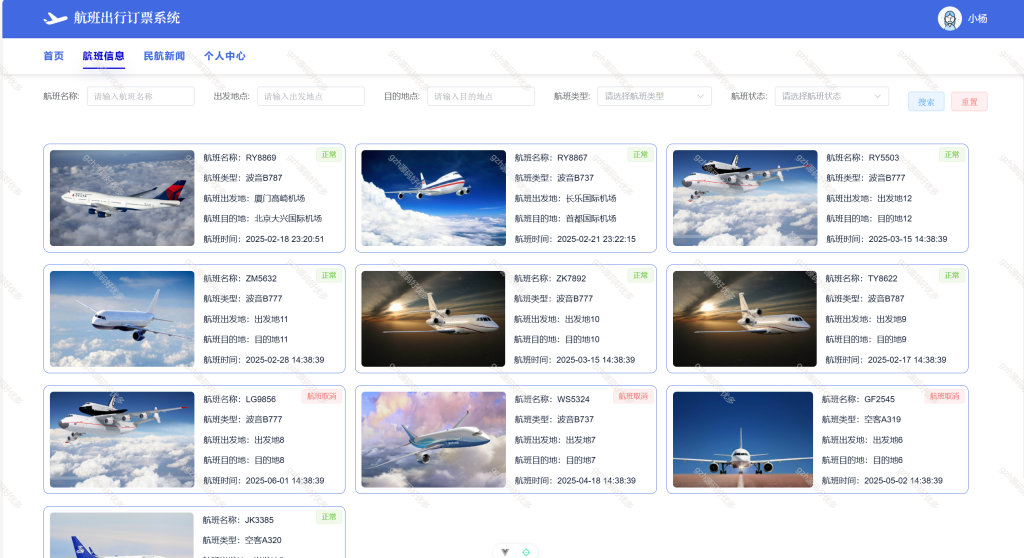1024x558 pixels.
Task: Open the 小杨 user avatar
Action: (x=950, y=18)
